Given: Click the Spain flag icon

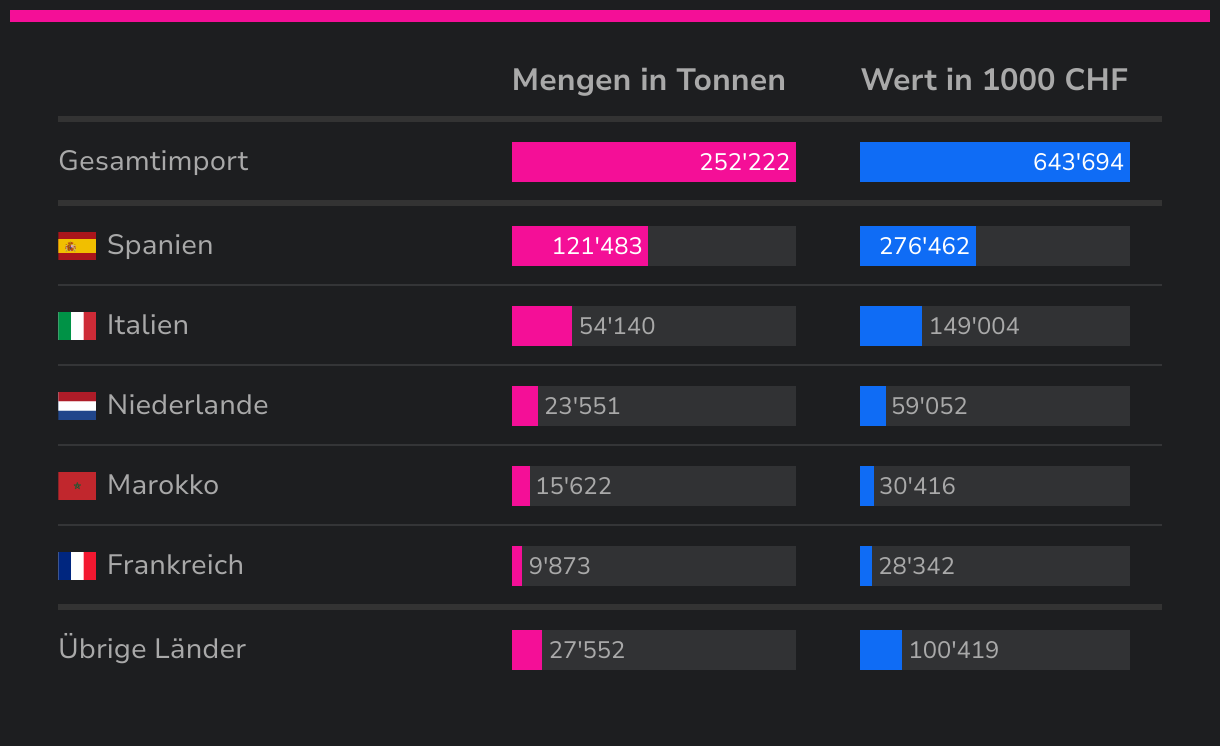Looking at the screenshot, I should pos(77,246).
